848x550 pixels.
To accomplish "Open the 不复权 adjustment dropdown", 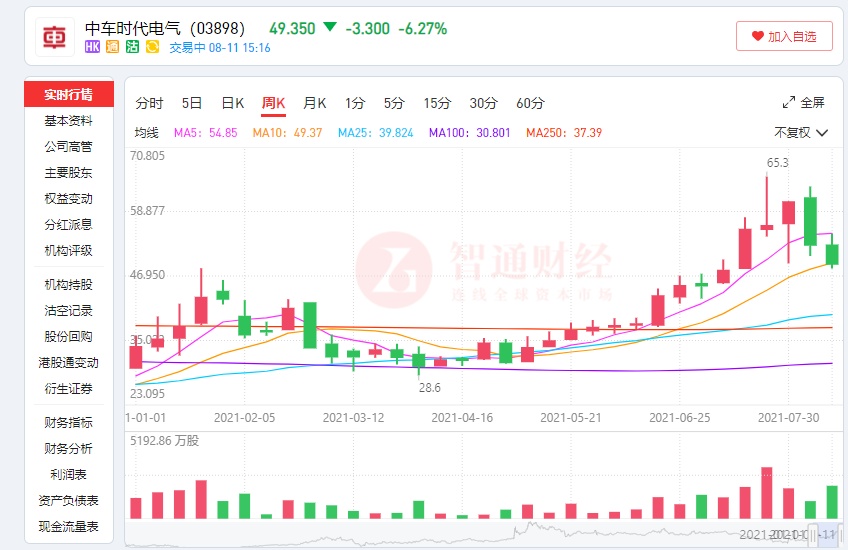I will click(x=801, y=132).
